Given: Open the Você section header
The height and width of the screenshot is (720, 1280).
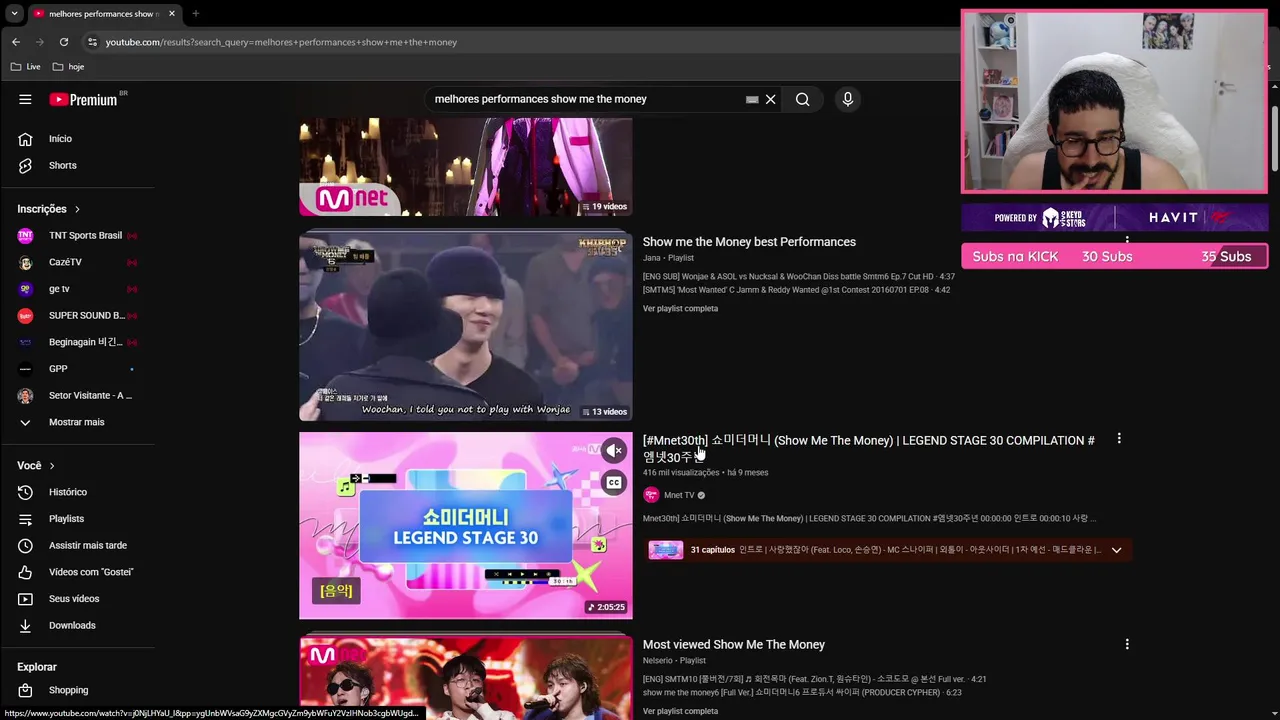Looking at the screenshot, I should [36, 465].
